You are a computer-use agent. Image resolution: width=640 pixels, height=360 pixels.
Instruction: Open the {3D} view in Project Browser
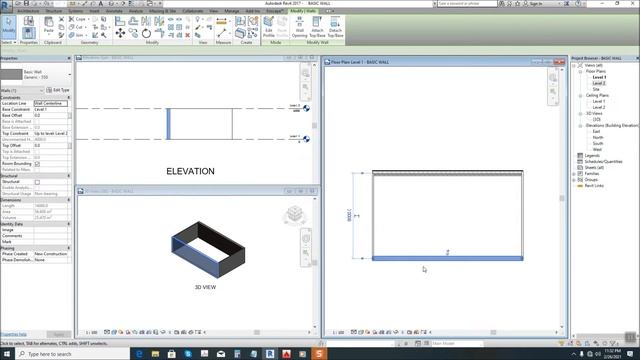tap(596, 120)
